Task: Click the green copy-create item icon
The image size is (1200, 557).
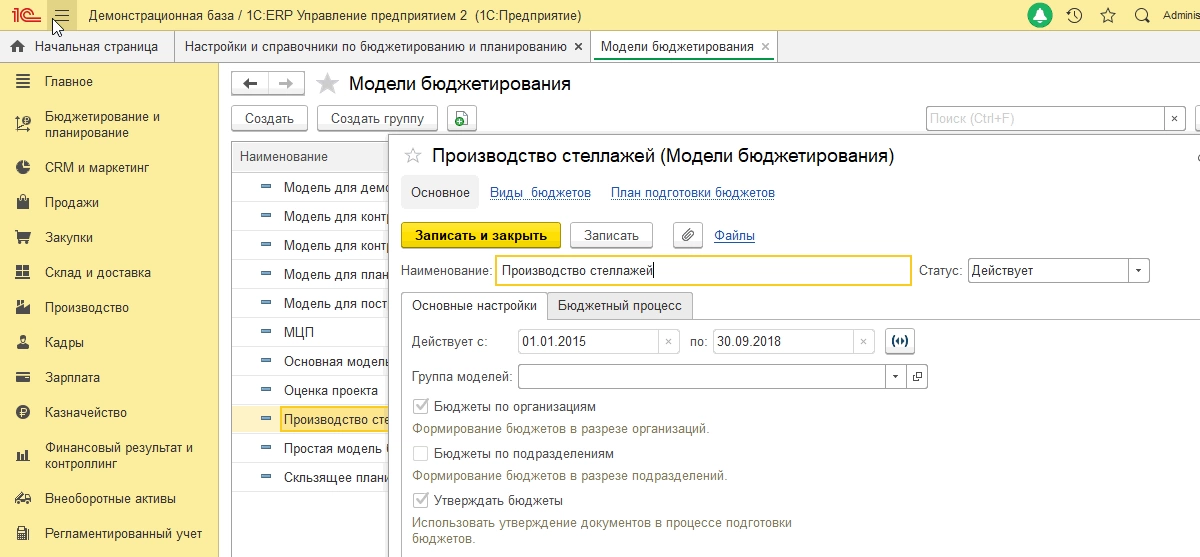Action: tap(461, 118)
